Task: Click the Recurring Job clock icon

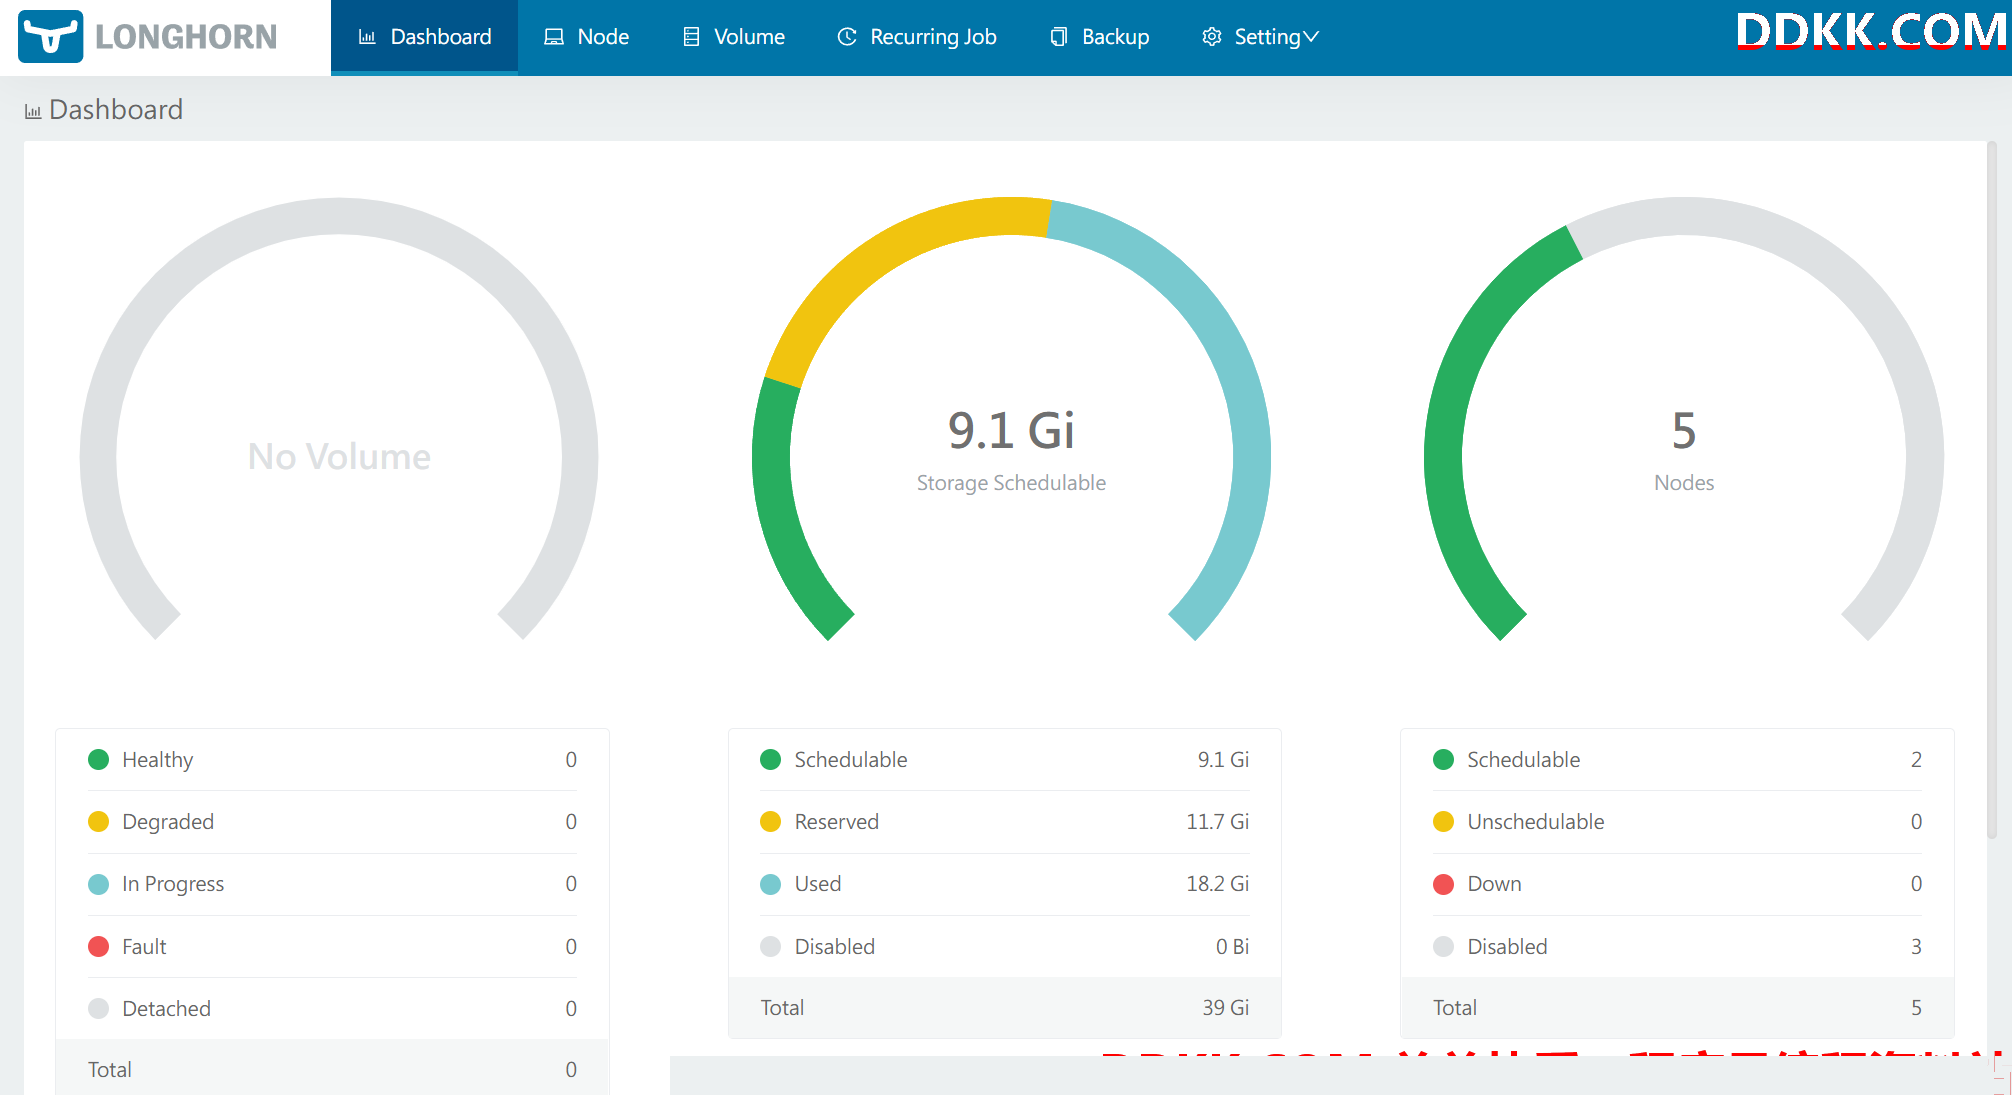Action: pos(847,37)
